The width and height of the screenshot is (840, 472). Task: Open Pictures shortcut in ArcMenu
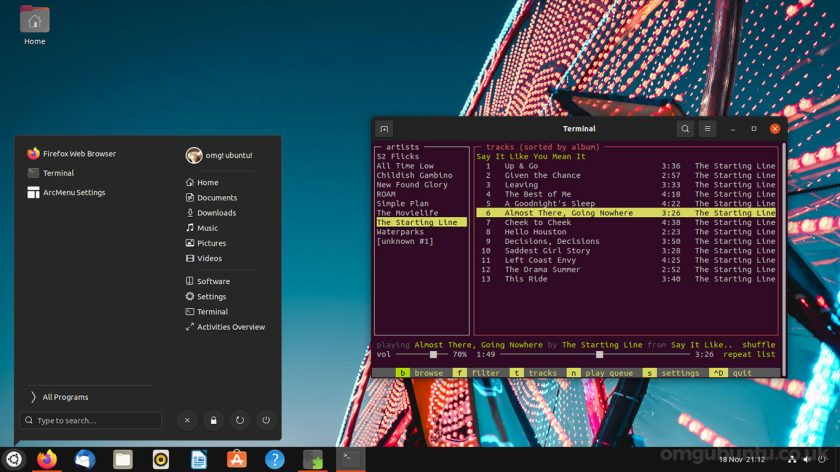tap(206, 243)
